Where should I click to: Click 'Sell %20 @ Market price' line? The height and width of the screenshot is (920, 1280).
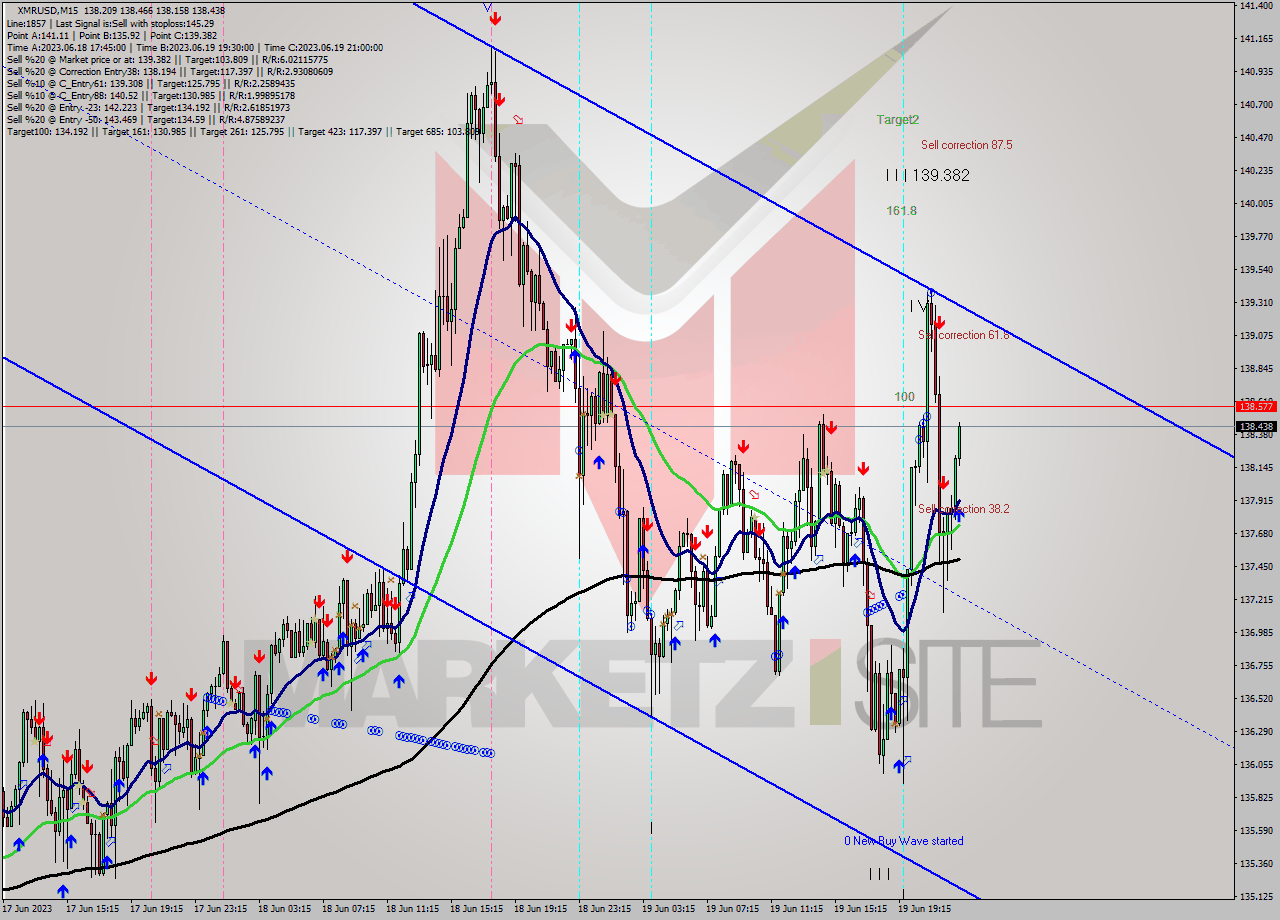coord(168,59)
